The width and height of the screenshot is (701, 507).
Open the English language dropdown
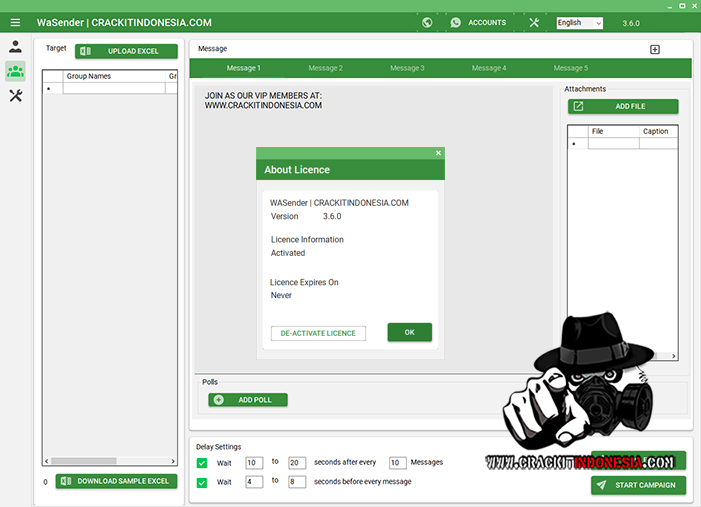[579, 23]
